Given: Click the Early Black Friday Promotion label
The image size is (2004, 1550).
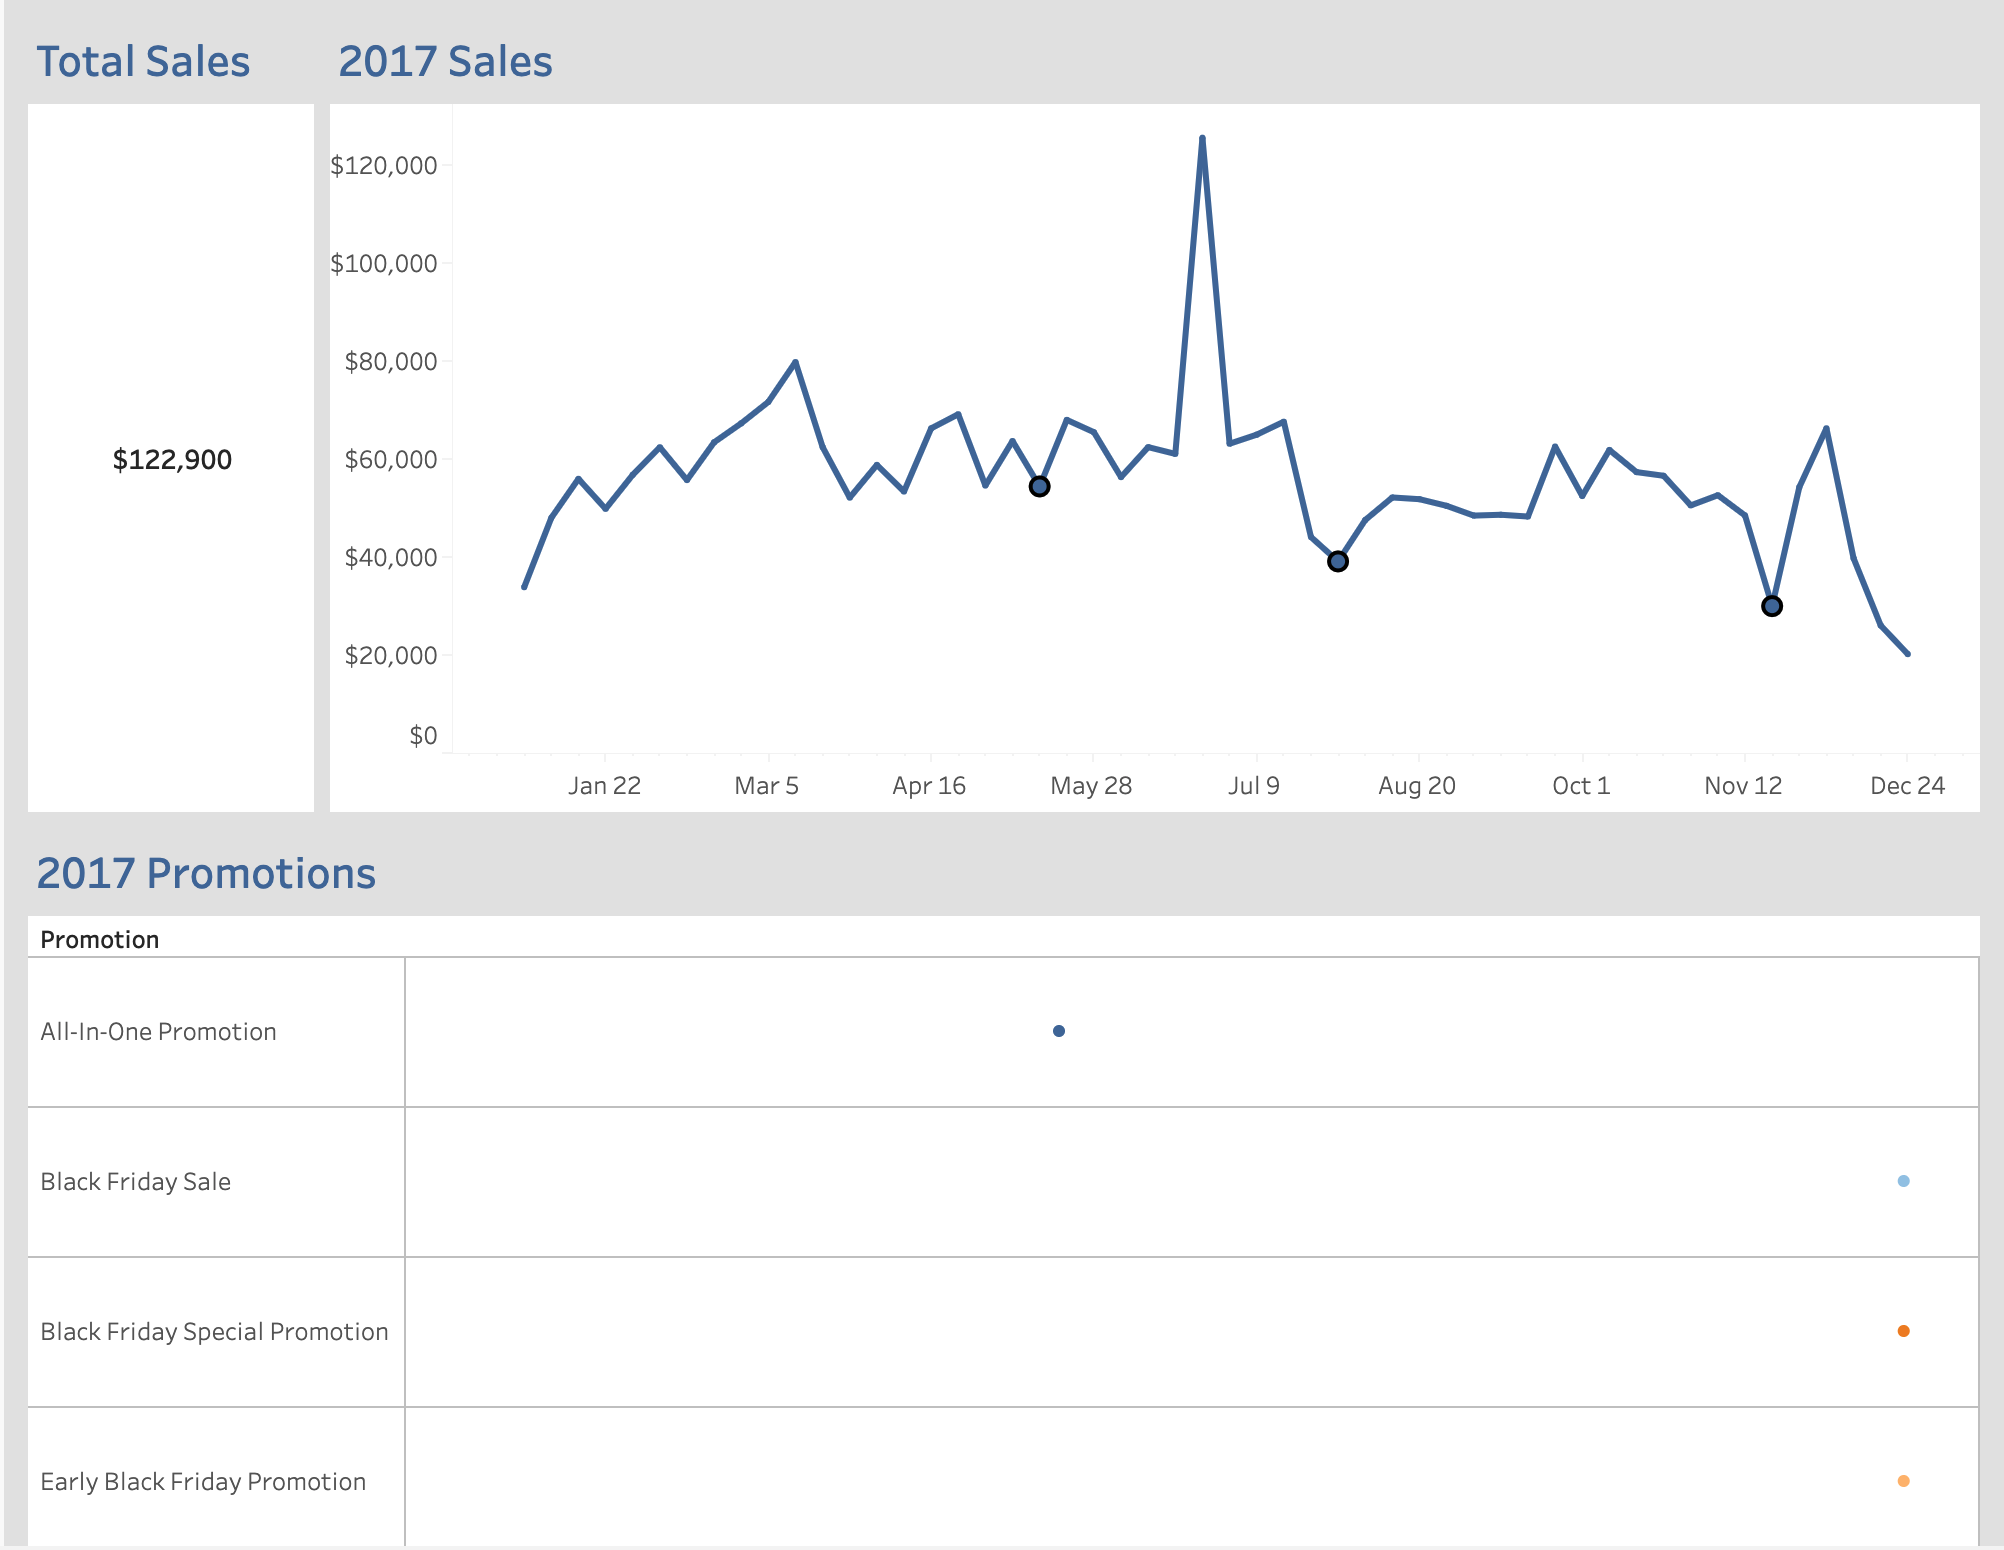Looking at the screenshot, I should 203,1482.
